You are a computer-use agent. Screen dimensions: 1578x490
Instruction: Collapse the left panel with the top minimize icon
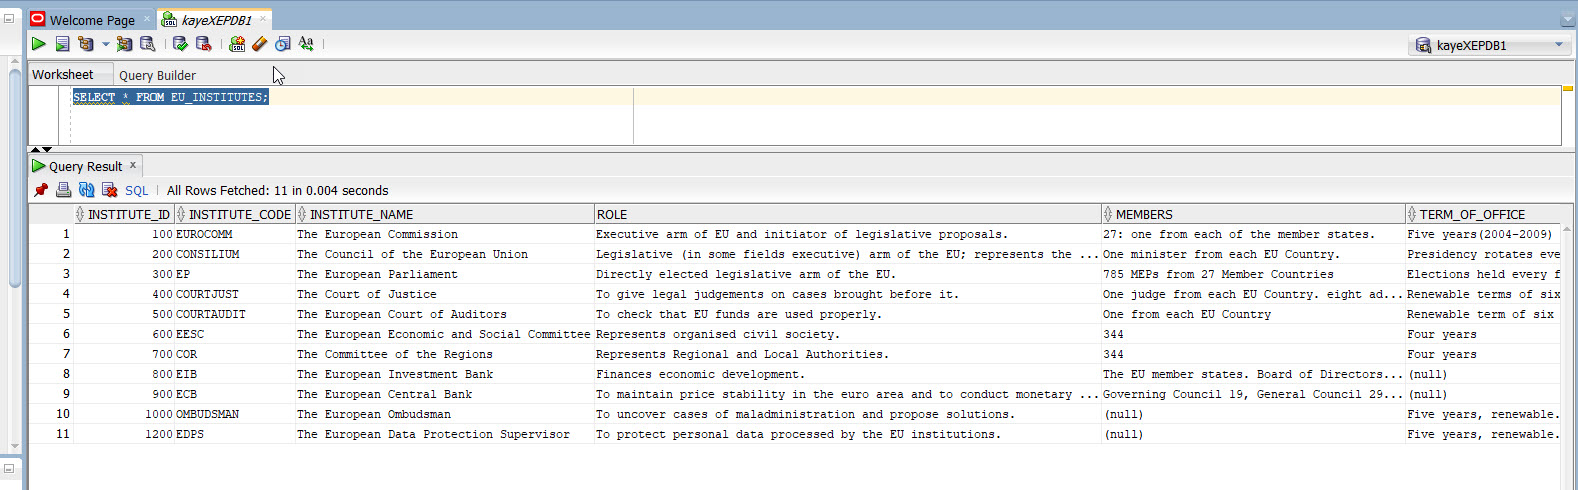tap(8, 18)
